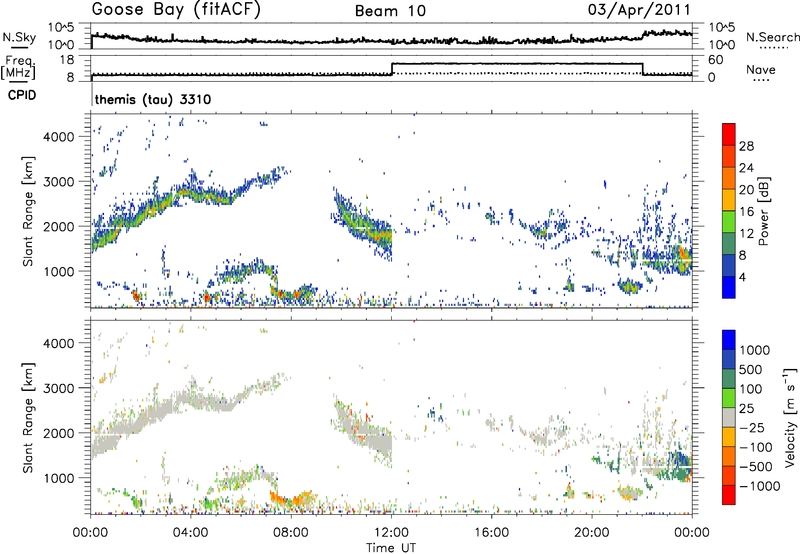Click the "28" power colorbar tick
Screen dimensions: 800x554
tap(746, 146)
